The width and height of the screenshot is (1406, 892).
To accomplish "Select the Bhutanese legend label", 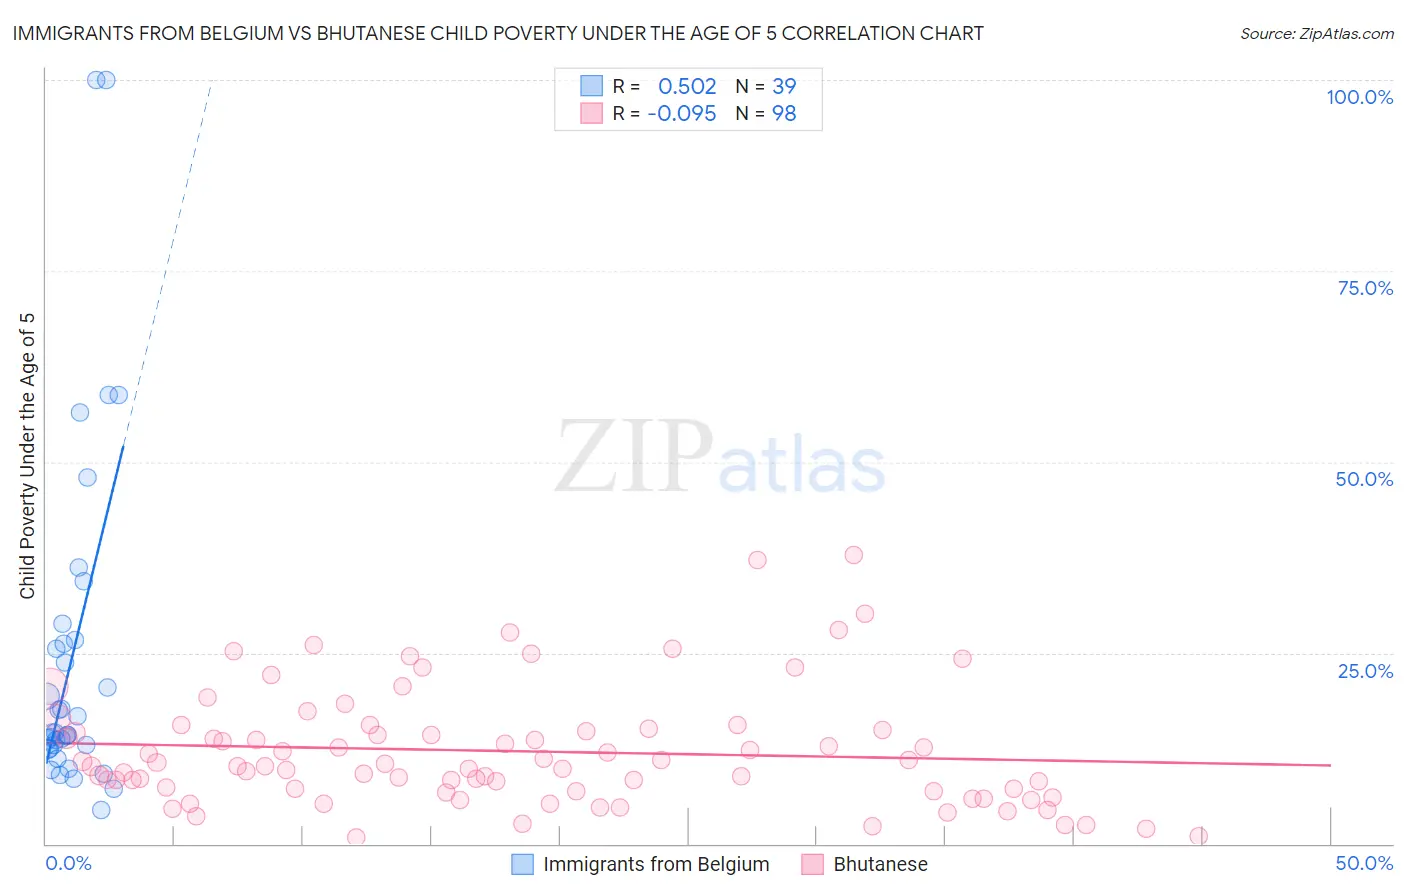I will coord(880,864).
